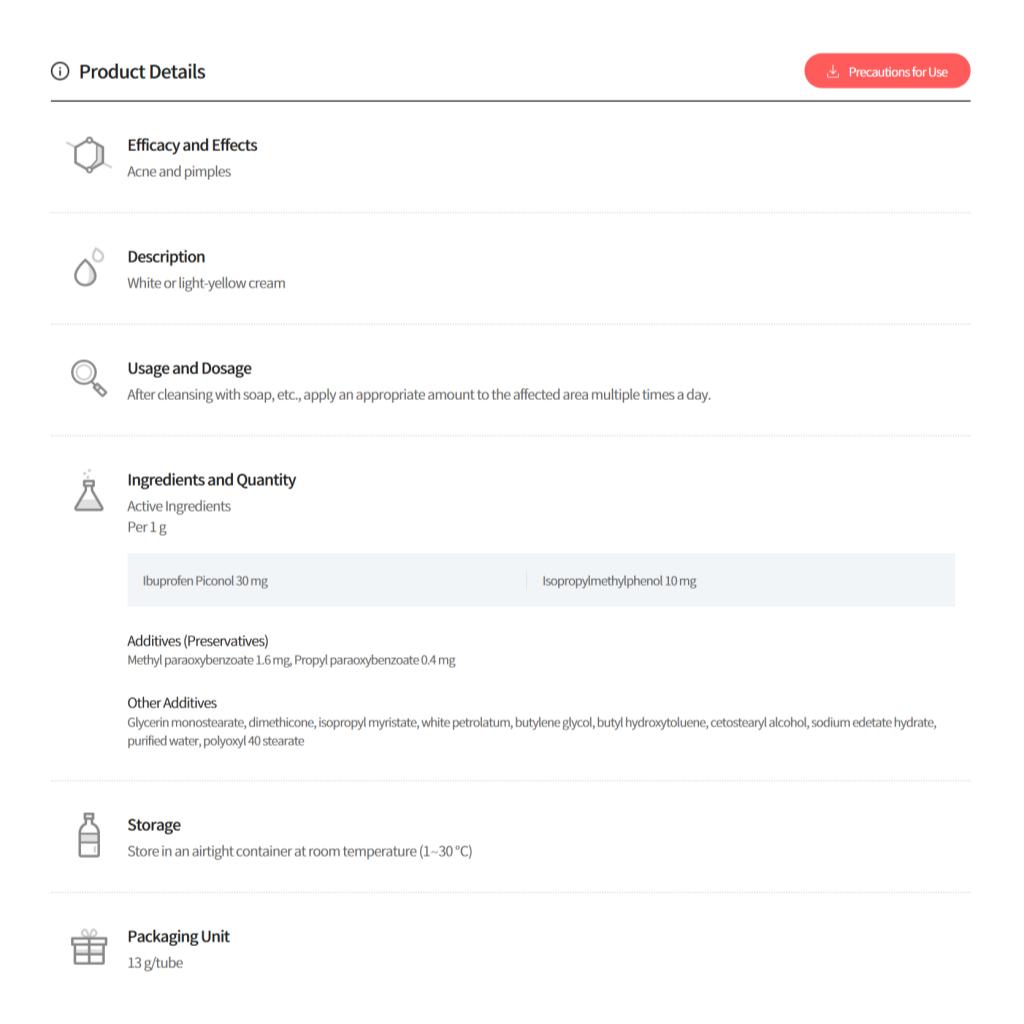Click the Other Additives label
Viewport: 1024px width, 1024px height.
(172, 703)
